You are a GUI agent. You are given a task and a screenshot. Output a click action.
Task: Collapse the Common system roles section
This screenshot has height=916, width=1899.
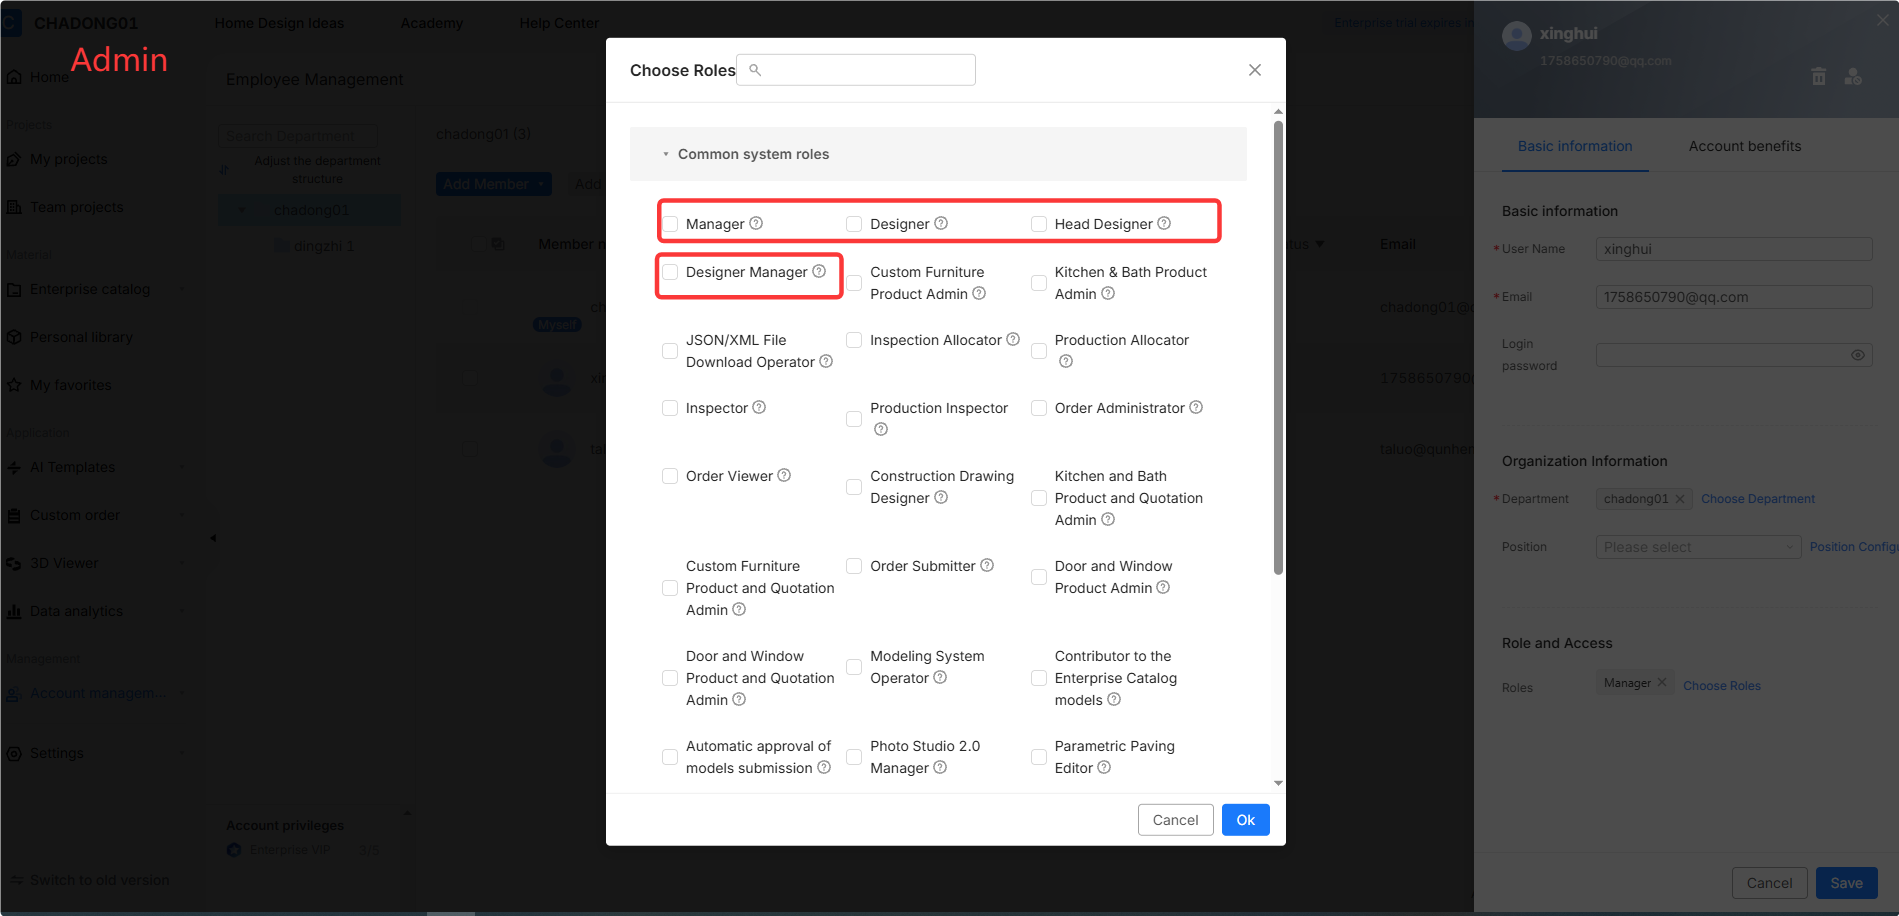coord(666,154)
